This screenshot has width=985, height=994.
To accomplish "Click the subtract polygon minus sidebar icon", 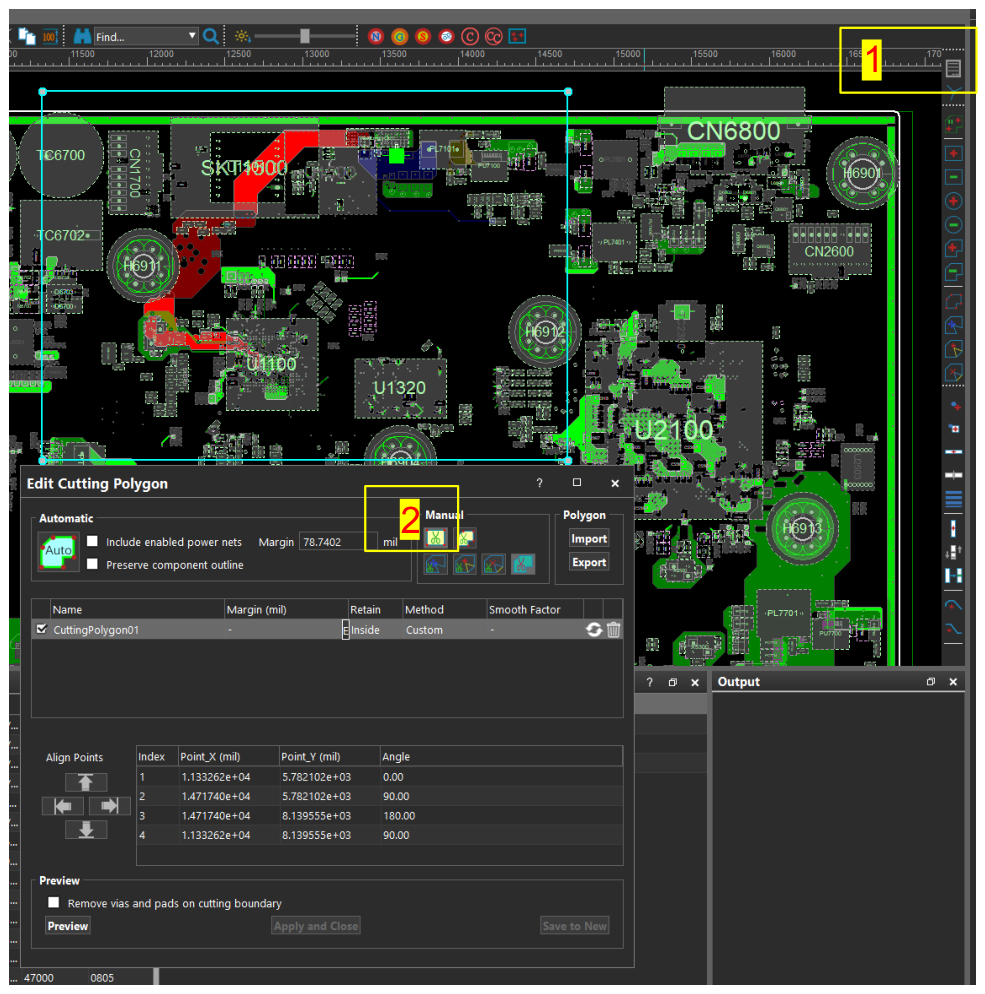I will (x=953, y=273).
